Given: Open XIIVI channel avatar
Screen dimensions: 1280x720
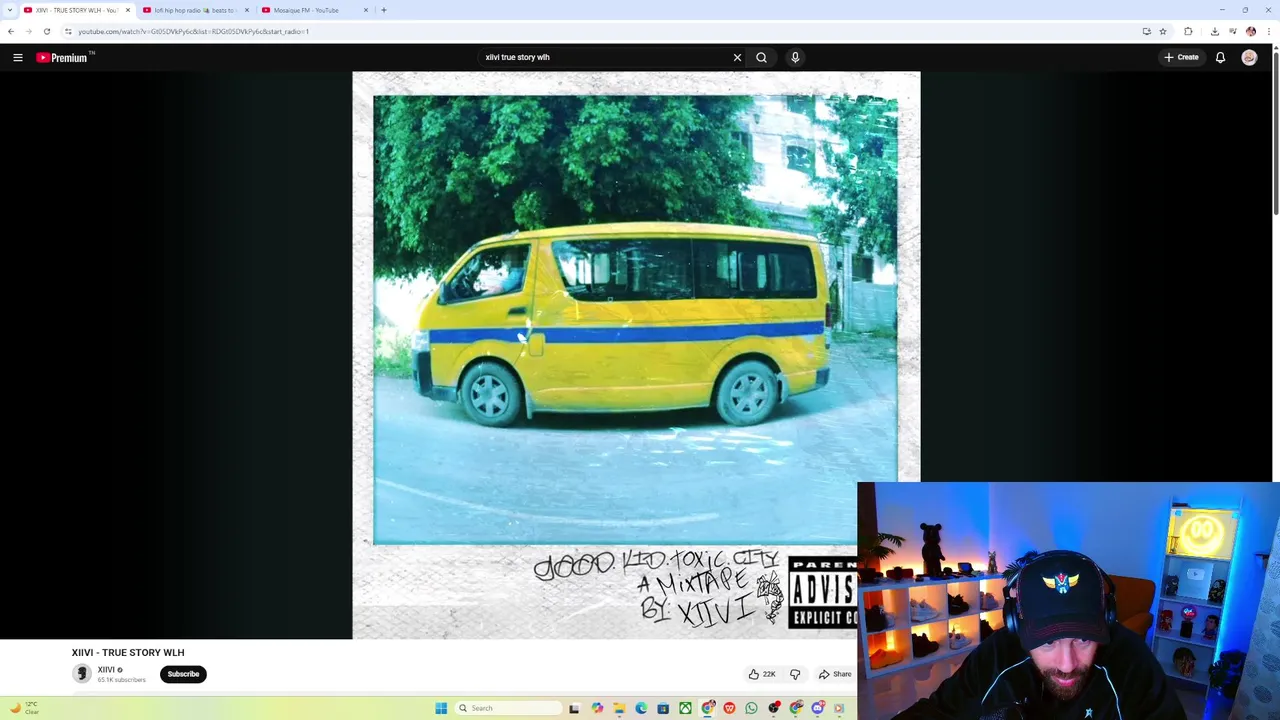Looking at the screenshot, I should [x=81, y=674].
